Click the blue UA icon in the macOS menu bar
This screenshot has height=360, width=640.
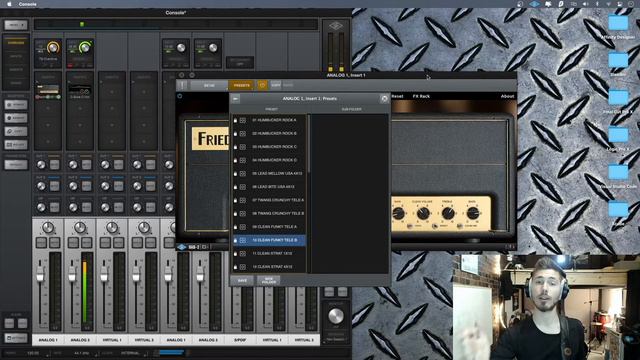pyautogui.click(x=534, y=4)
